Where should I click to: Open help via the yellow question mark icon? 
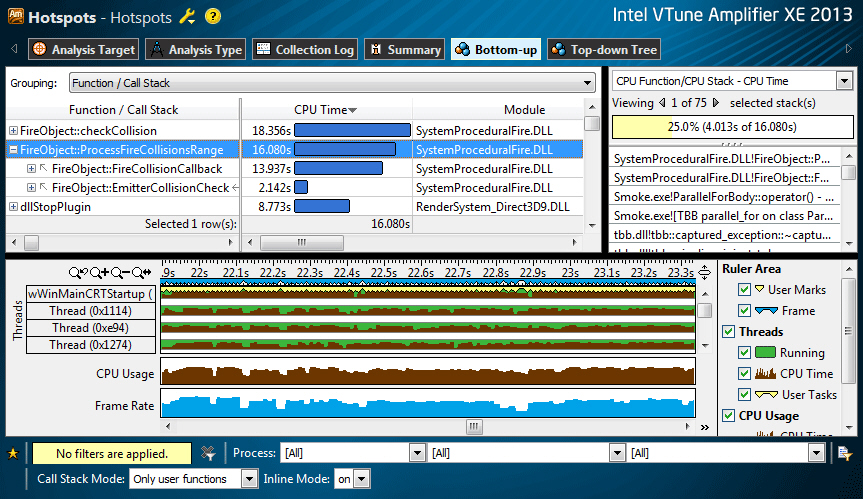[212, 18]
